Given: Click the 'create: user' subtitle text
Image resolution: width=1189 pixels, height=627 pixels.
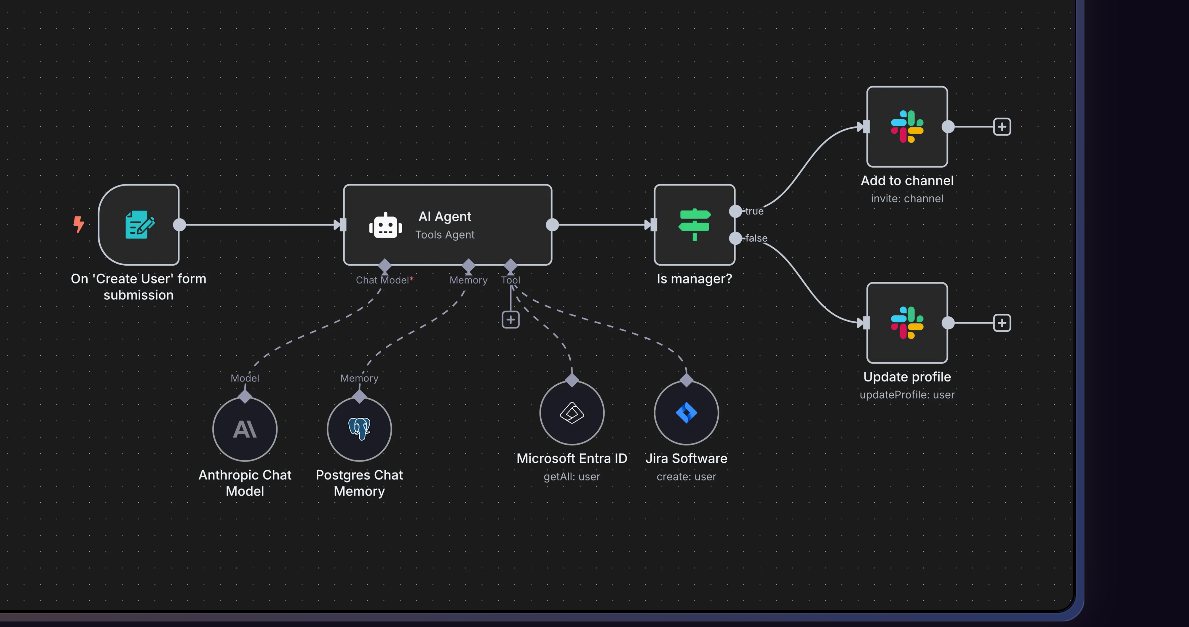Looking at the screenshot, I should click(686, 477).
